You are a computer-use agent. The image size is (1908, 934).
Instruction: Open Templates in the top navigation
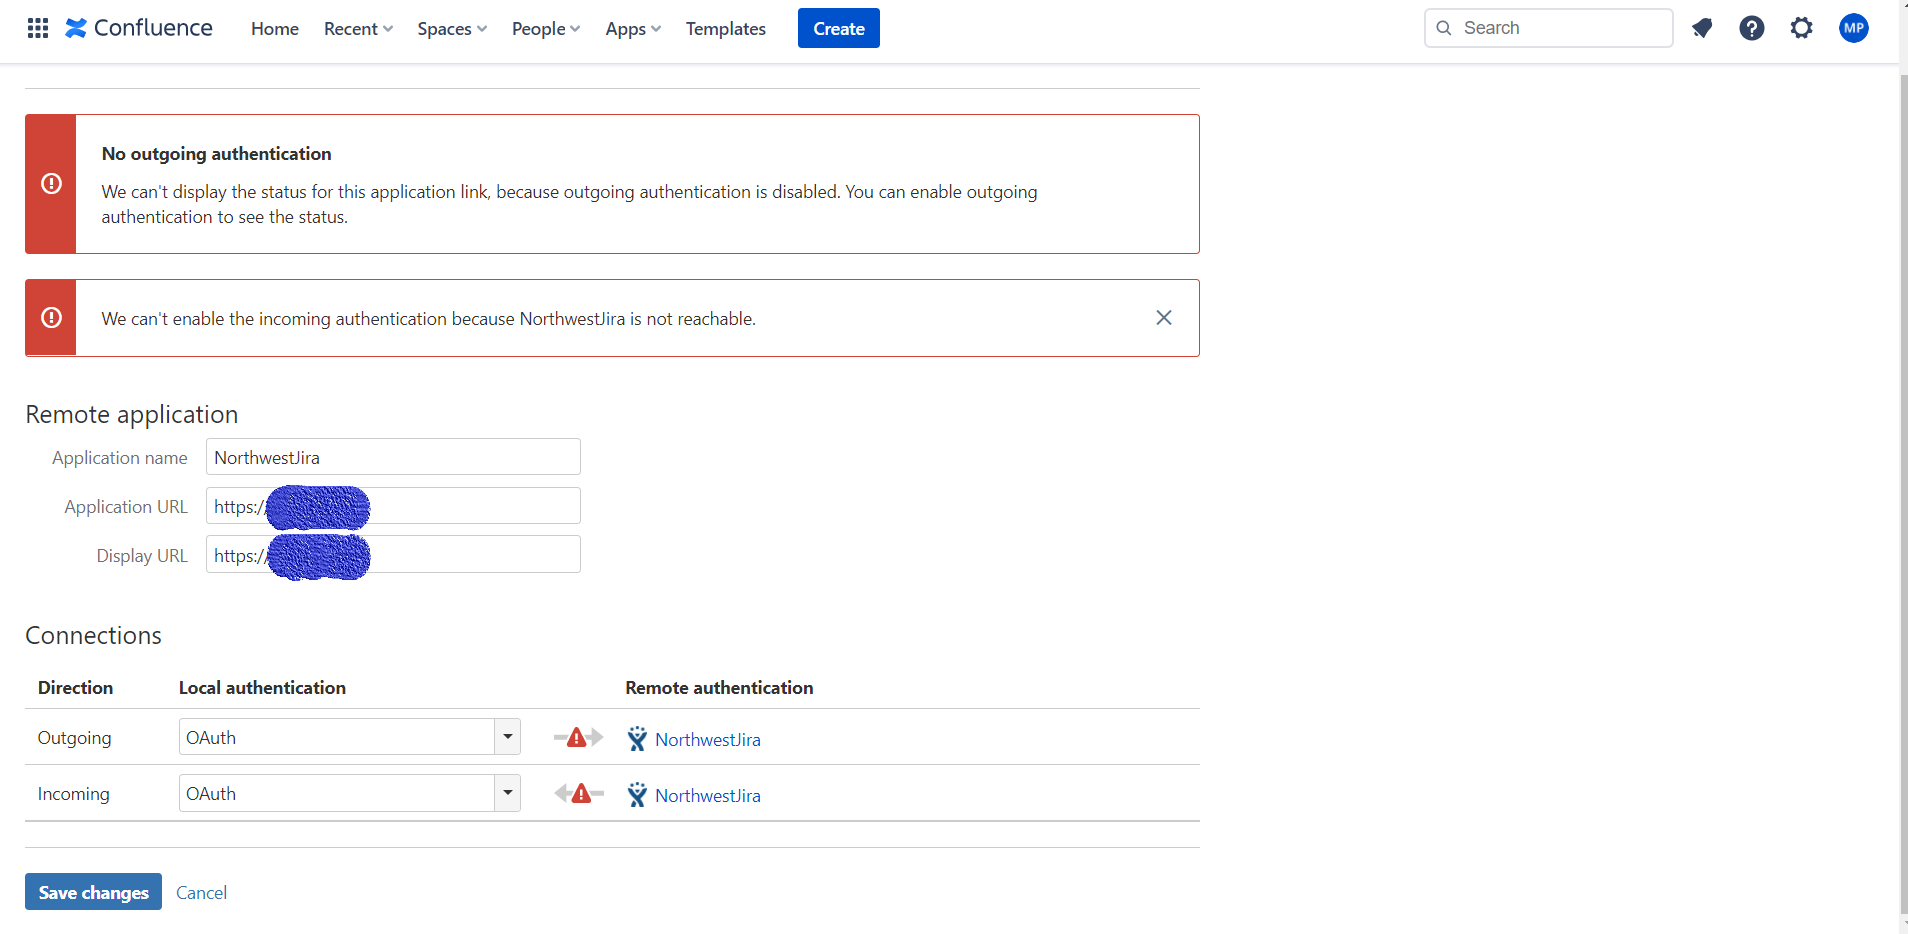pyautogui.click(x=726, y=29)
